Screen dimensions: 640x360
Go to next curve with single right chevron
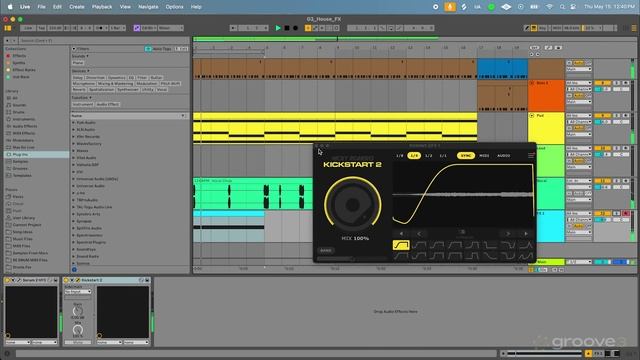pyautogui.click(x=508, y=234)
